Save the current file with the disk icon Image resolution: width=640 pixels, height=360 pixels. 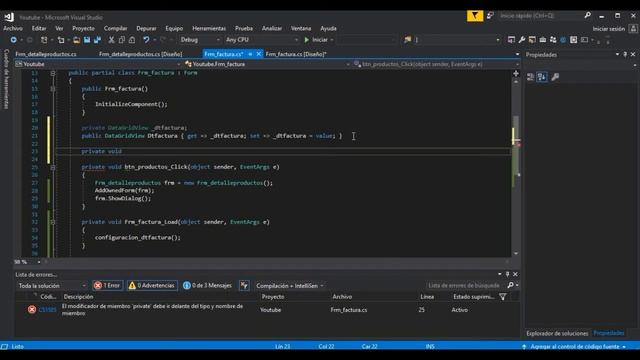click(x=87, y=40)
